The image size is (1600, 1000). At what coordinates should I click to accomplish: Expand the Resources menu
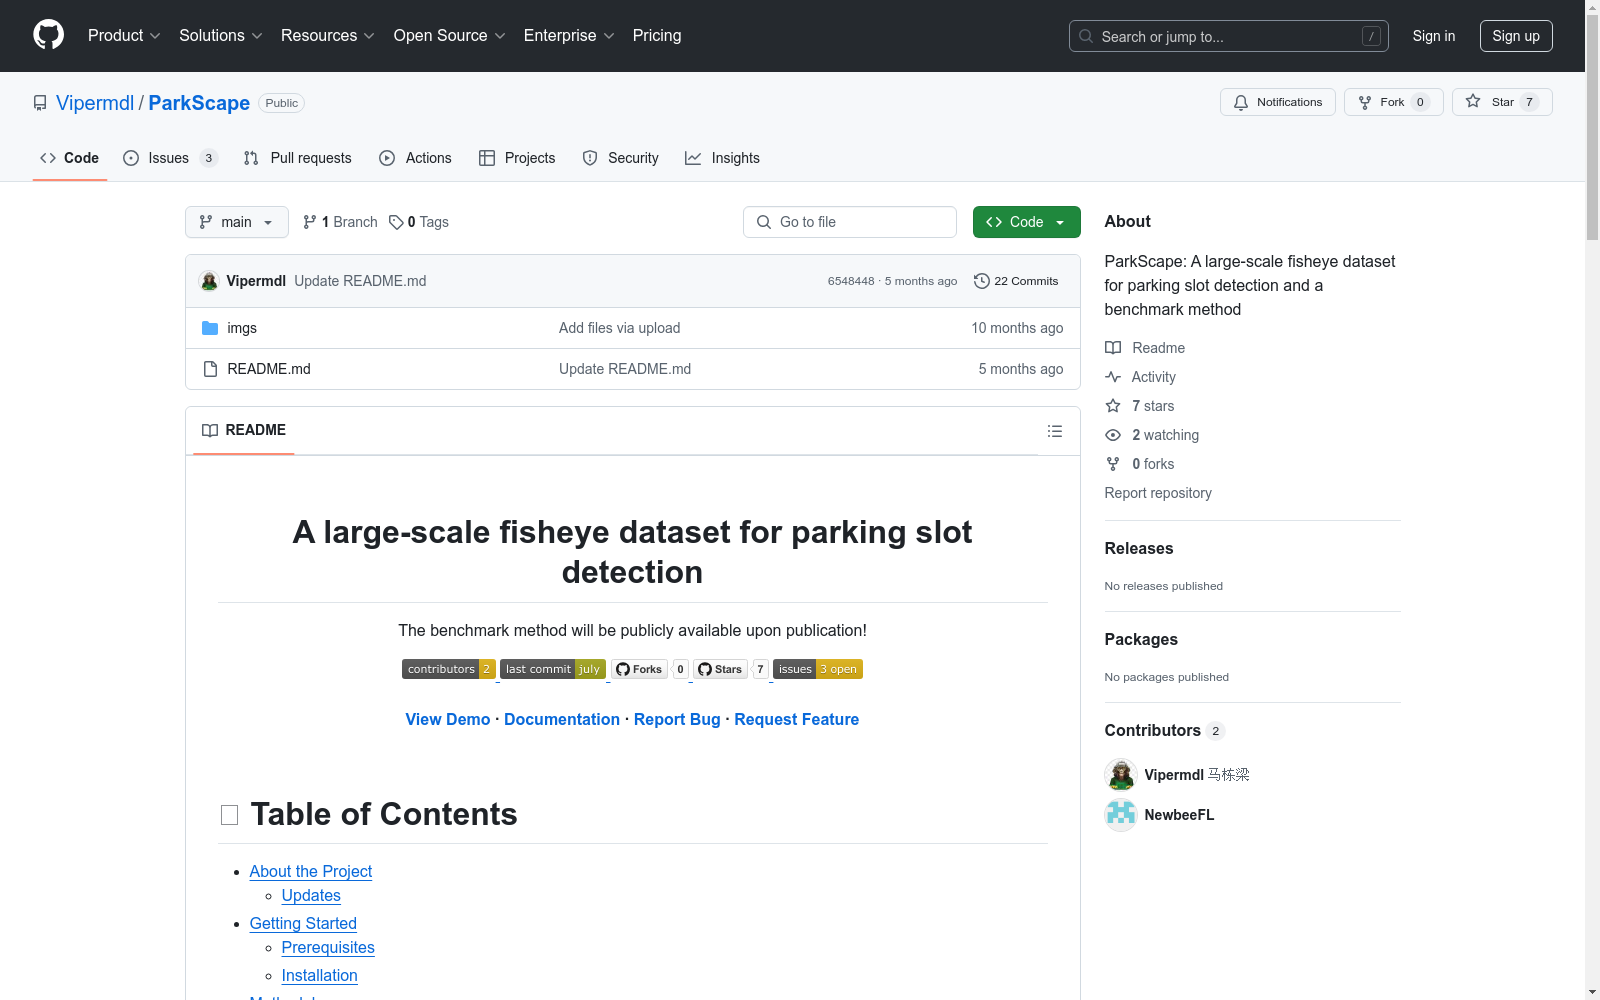click(328, 35)
